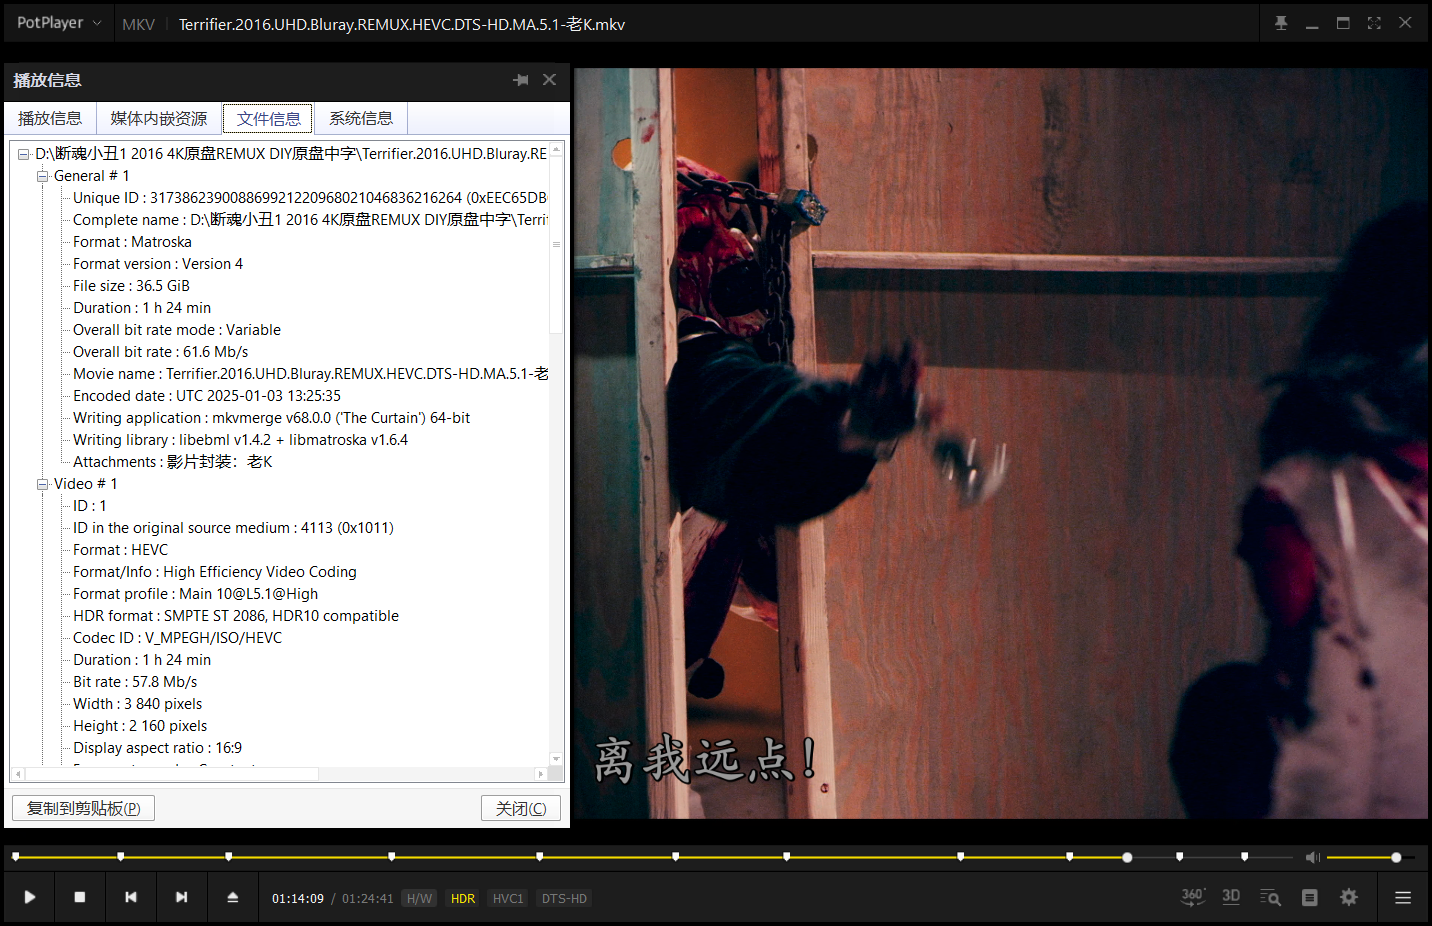Select 'Overall bit rate : 61.6 Mb/s' row

pyautogui.click(x=160, y=352)
